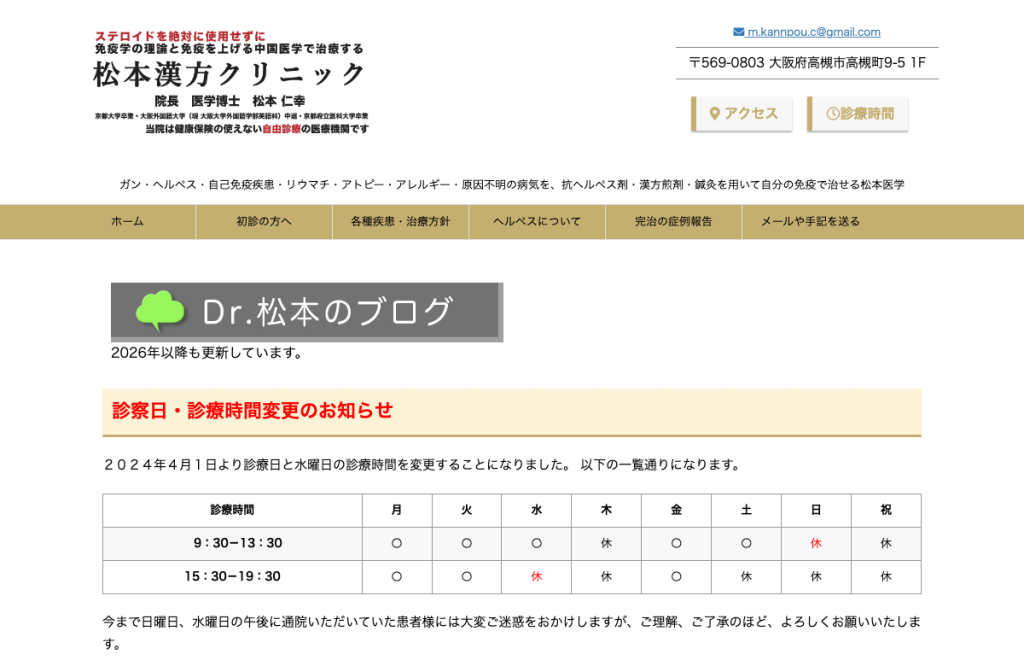Click the Dr.松本のブログ banner
The width and height of the screenshot is (1024, 666).
[307, 312]
